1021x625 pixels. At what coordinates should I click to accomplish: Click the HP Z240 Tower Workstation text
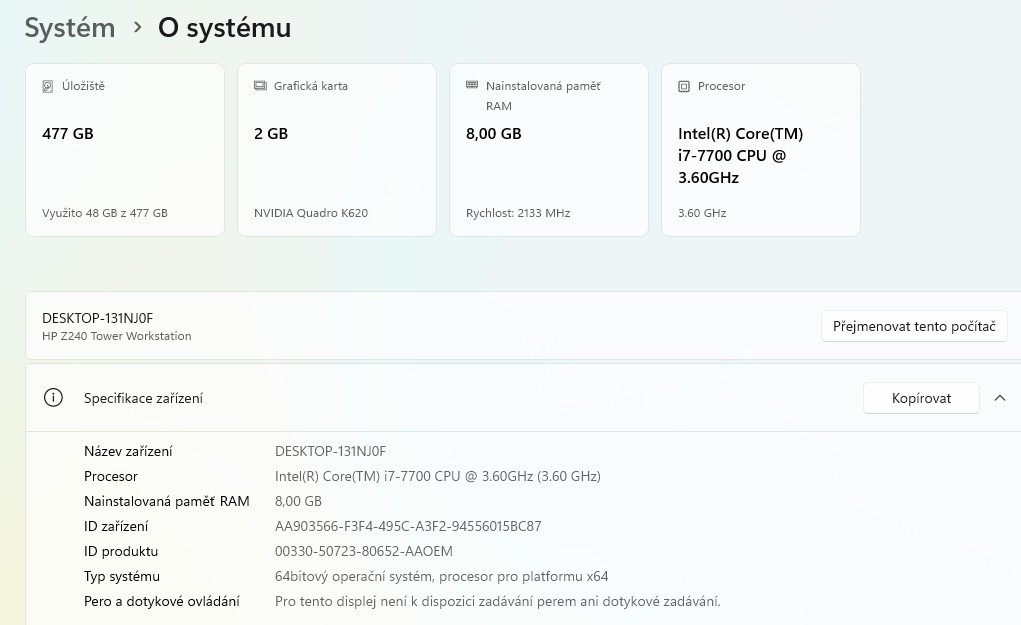[x=117, y=336]
